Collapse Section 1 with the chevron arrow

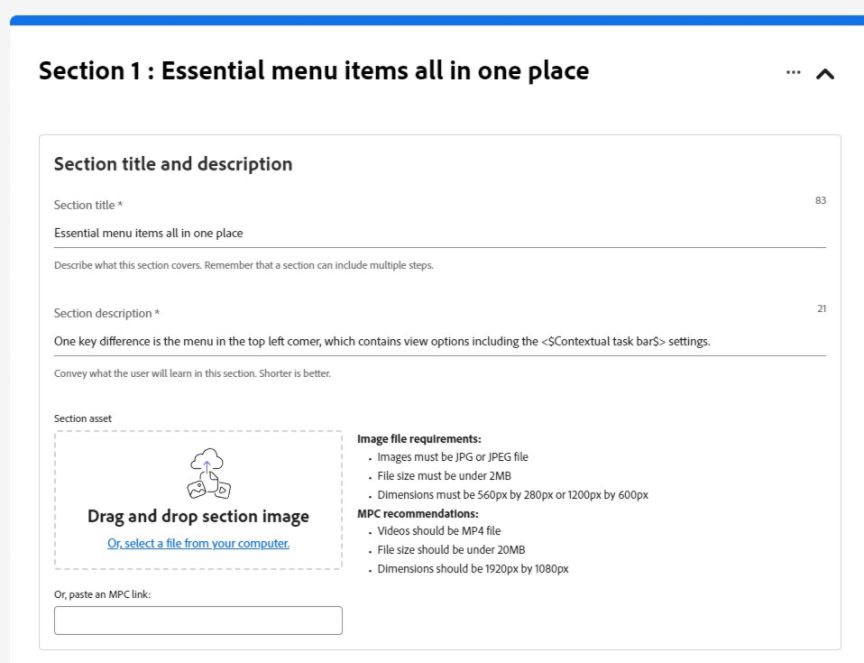825,73
